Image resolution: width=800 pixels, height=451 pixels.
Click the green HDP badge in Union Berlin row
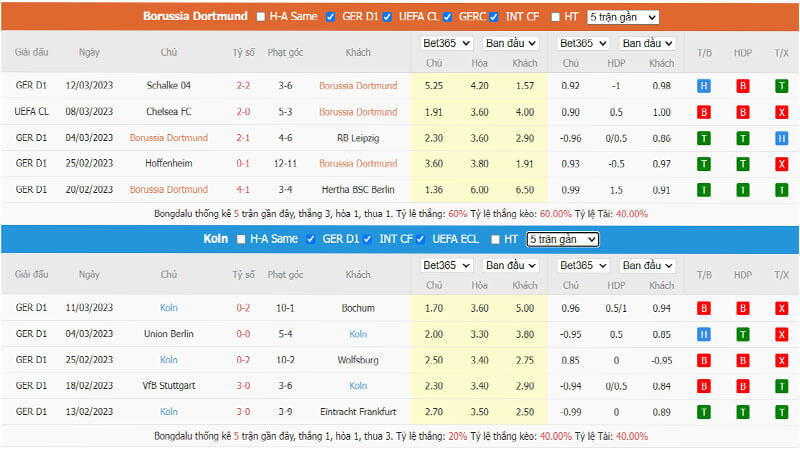click(742, 334)
